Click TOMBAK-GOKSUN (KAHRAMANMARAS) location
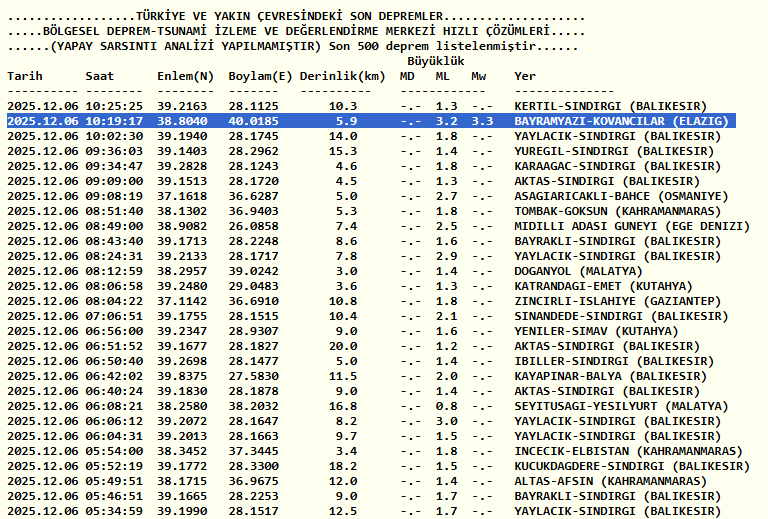The width and height of the screenshot is (768, 519). pos(618,211)
